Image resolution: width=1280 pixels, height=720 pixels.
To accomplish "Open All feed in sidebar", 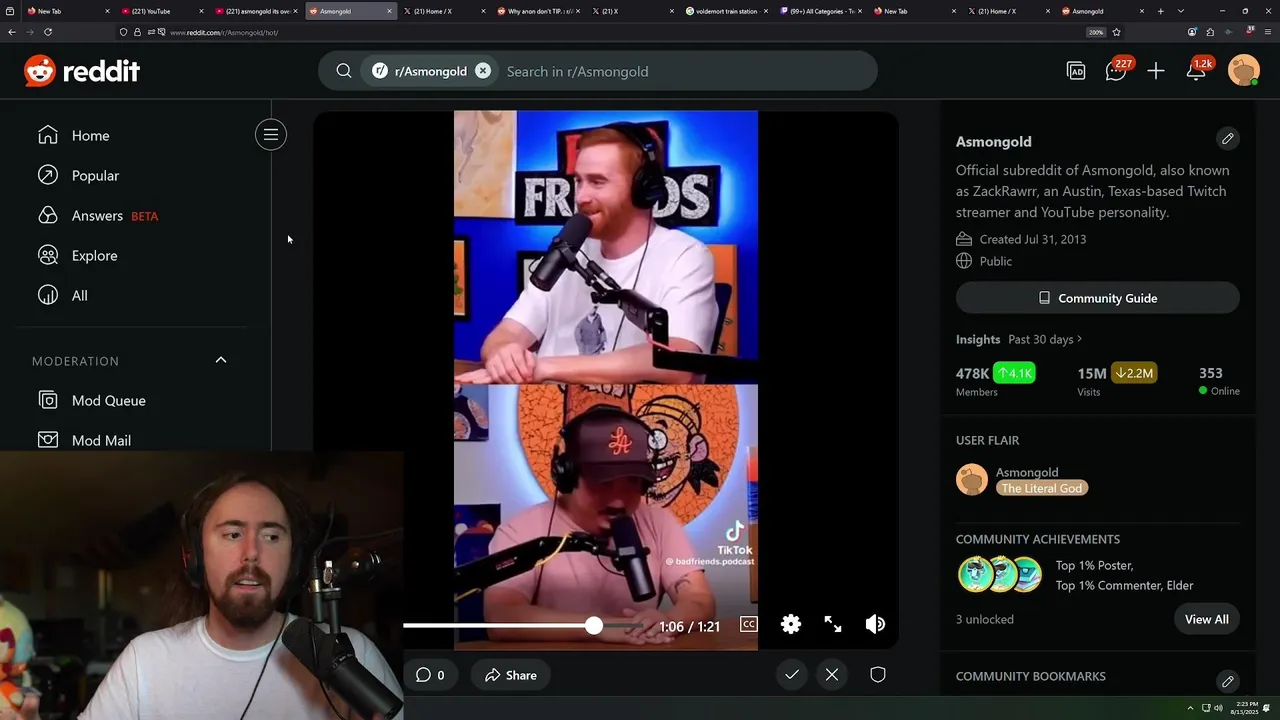I will click(x=79, y=295).
